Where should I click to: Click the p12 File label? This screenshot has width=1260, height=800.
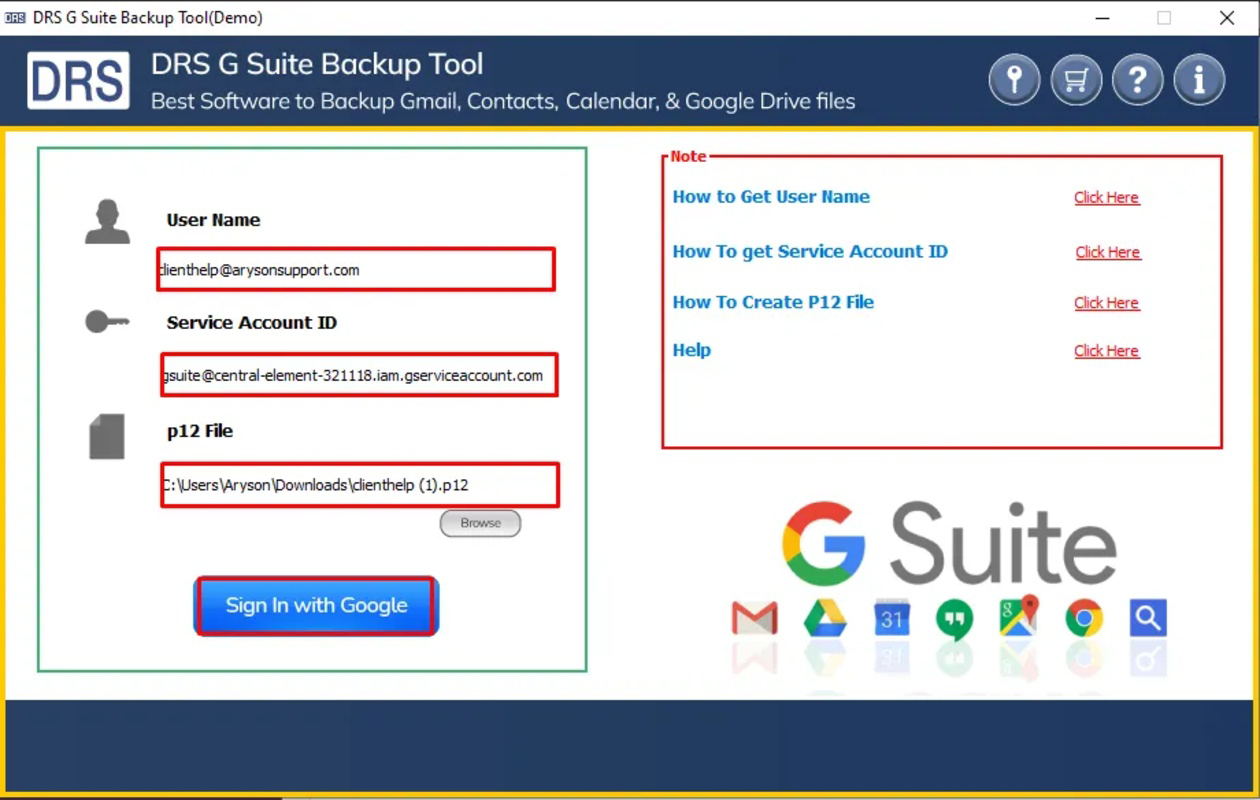point(200,431)
